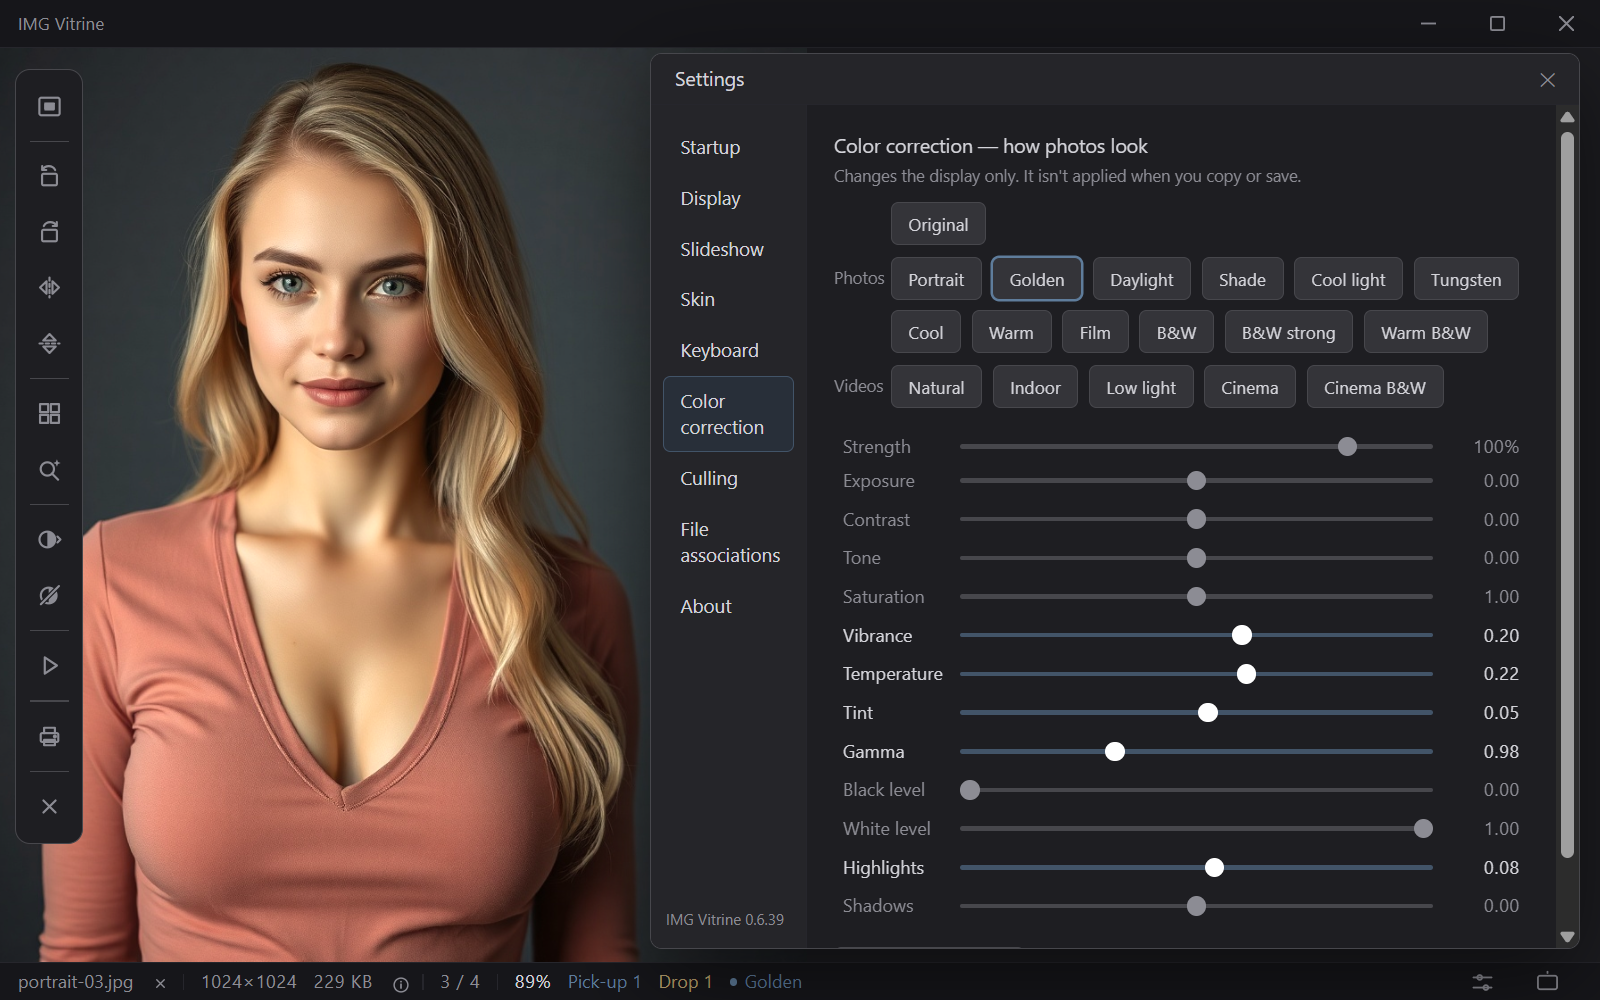Click the Drop 1 status entry
Image resolution: width=1600 pixels, height=1000 pixels.
[685, 982]
